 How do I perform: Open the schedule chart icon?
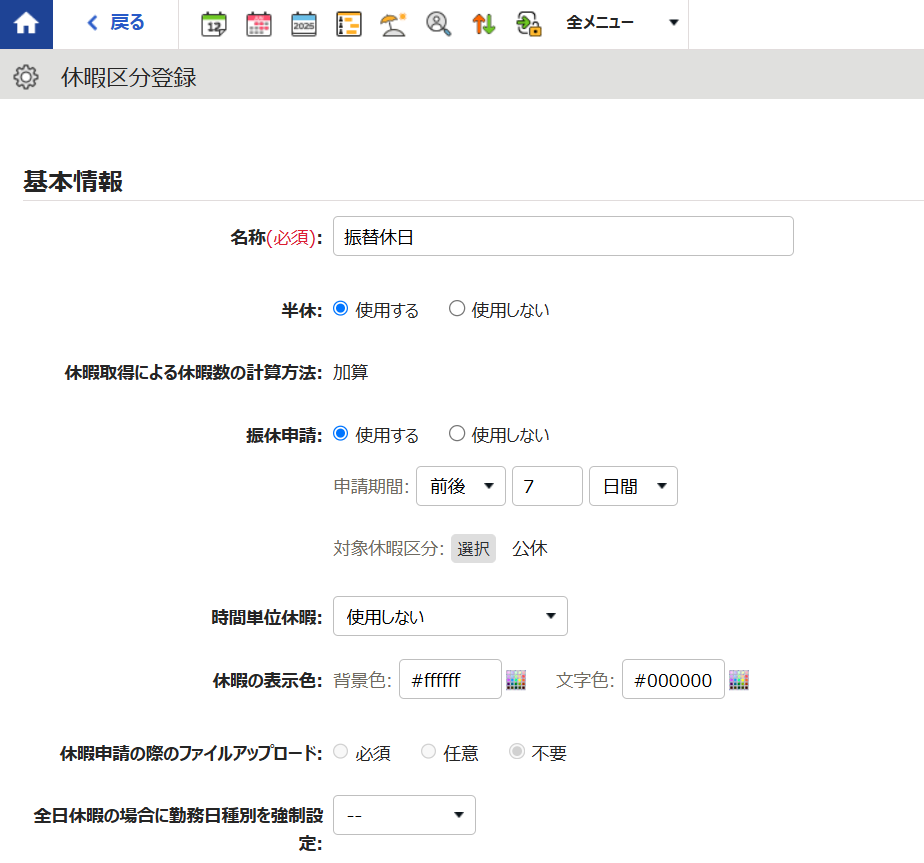click(349, 24)
